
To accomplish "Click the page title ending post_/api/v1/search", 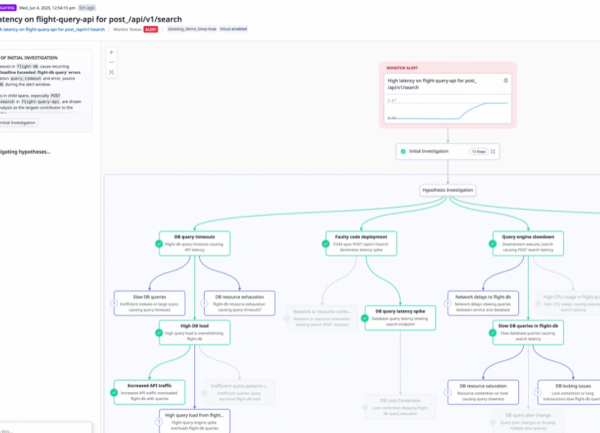I will coord(91,19).
